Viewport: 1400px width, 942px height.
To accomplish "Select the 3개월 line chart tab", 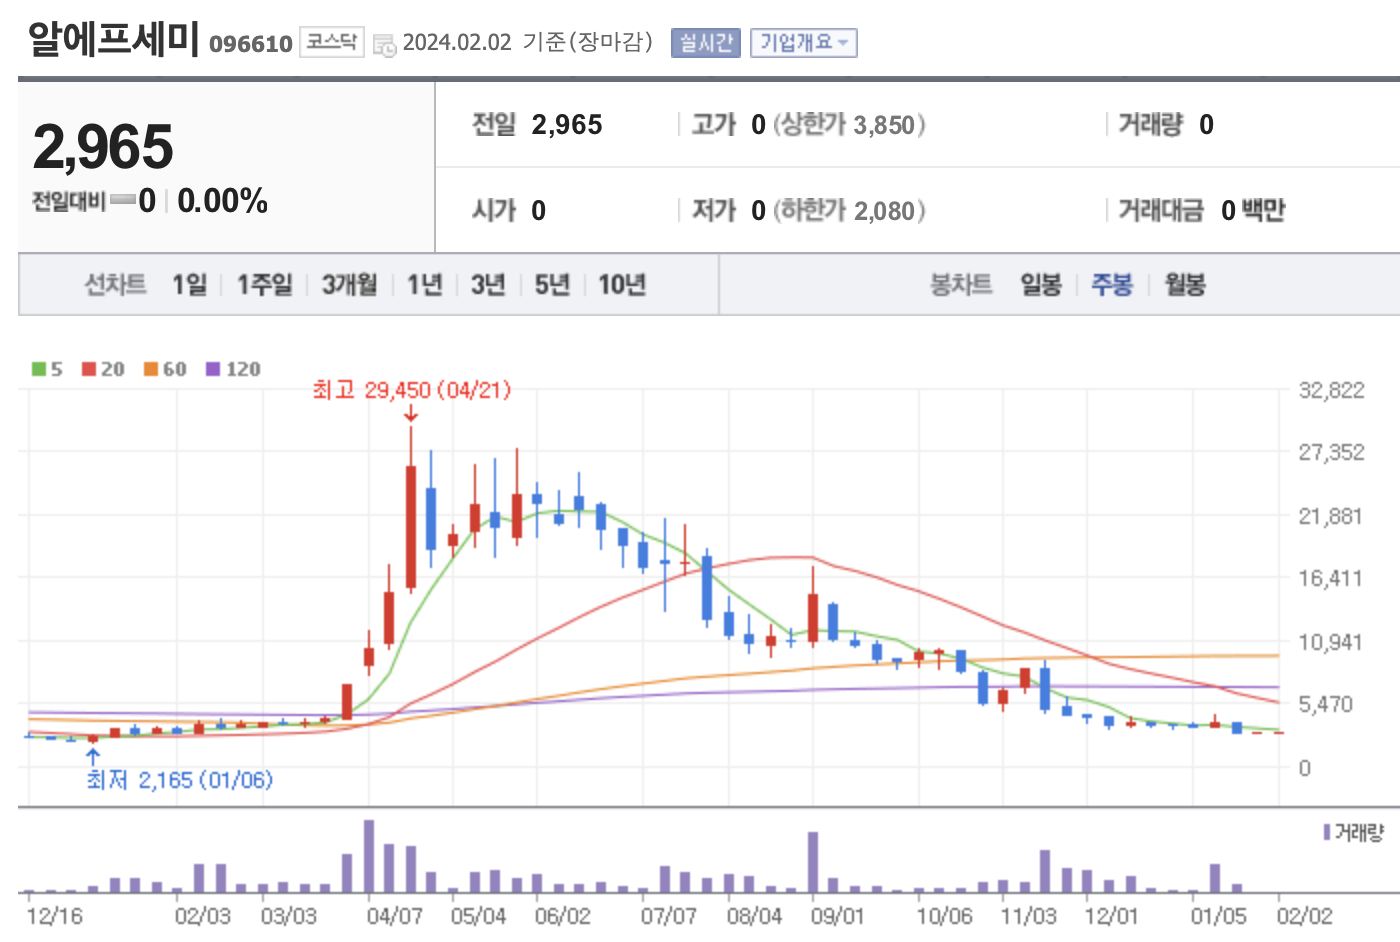I will [349, 285].
